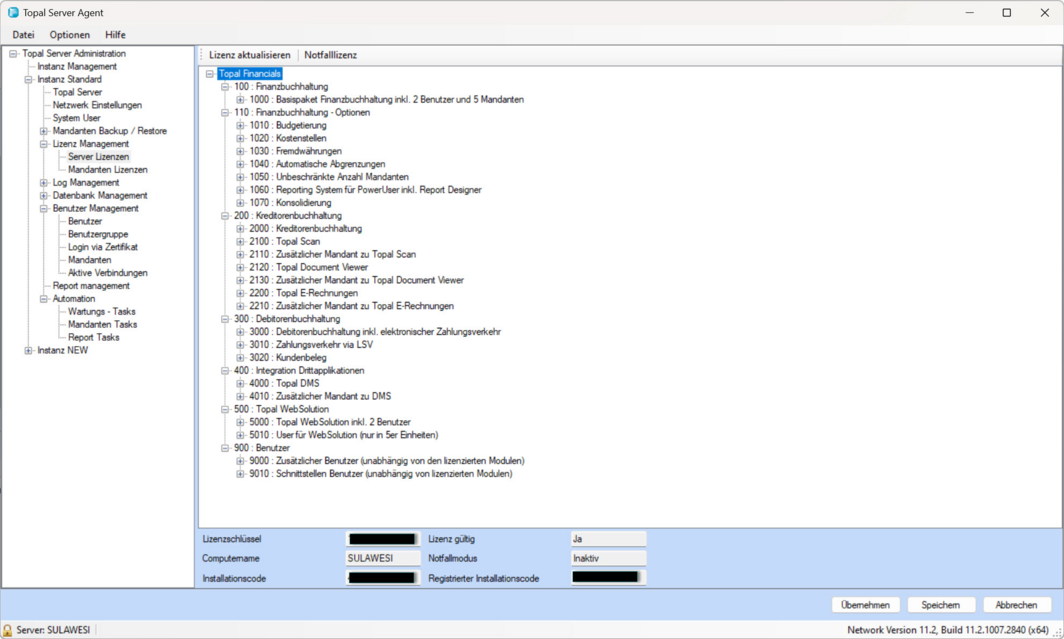Expand the 1010 : Budgetierung license item

tap(240, 126)
